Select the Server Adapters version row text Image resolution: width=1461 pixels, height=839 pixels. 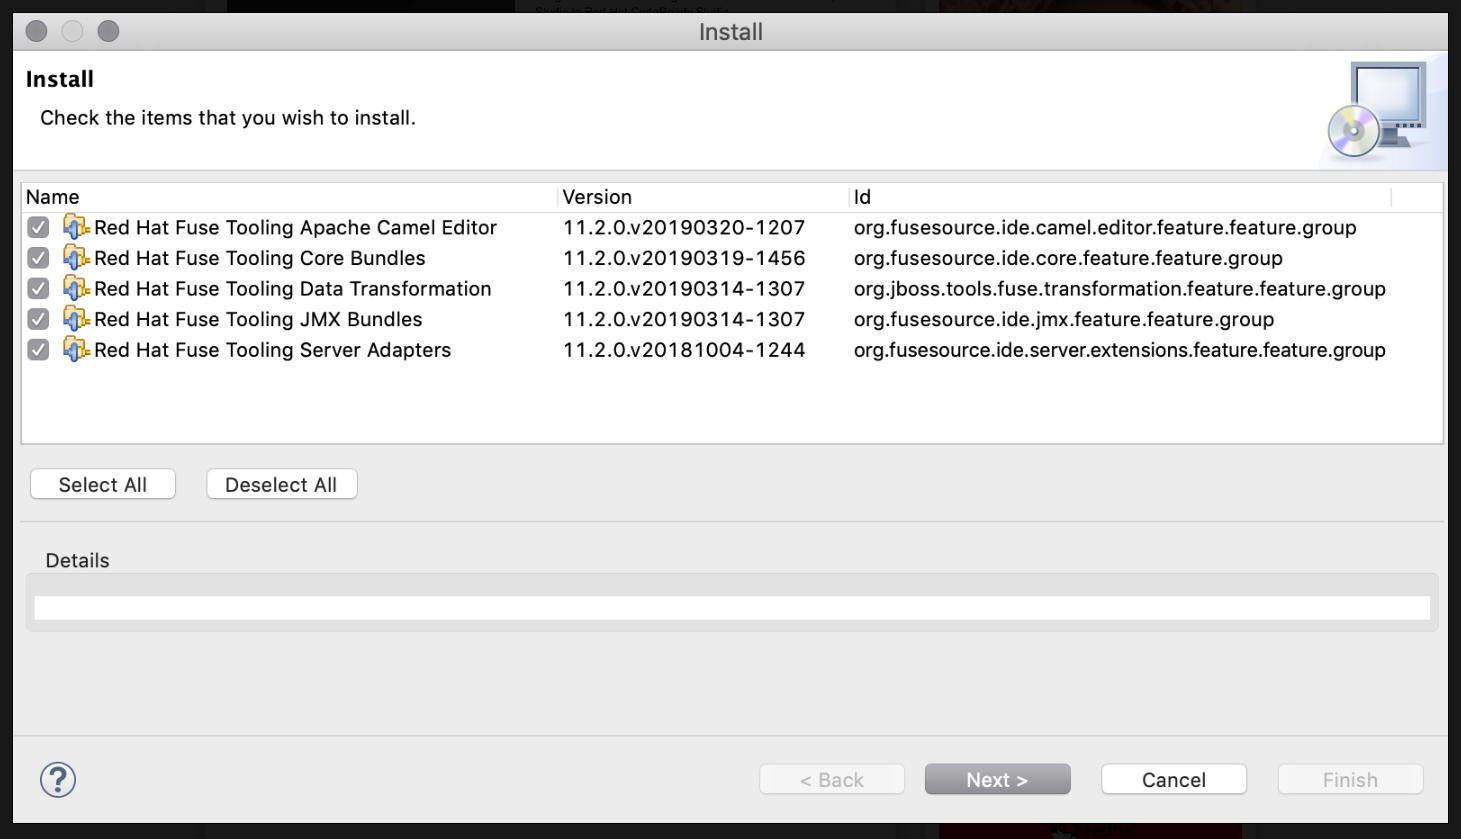(684, 350)
